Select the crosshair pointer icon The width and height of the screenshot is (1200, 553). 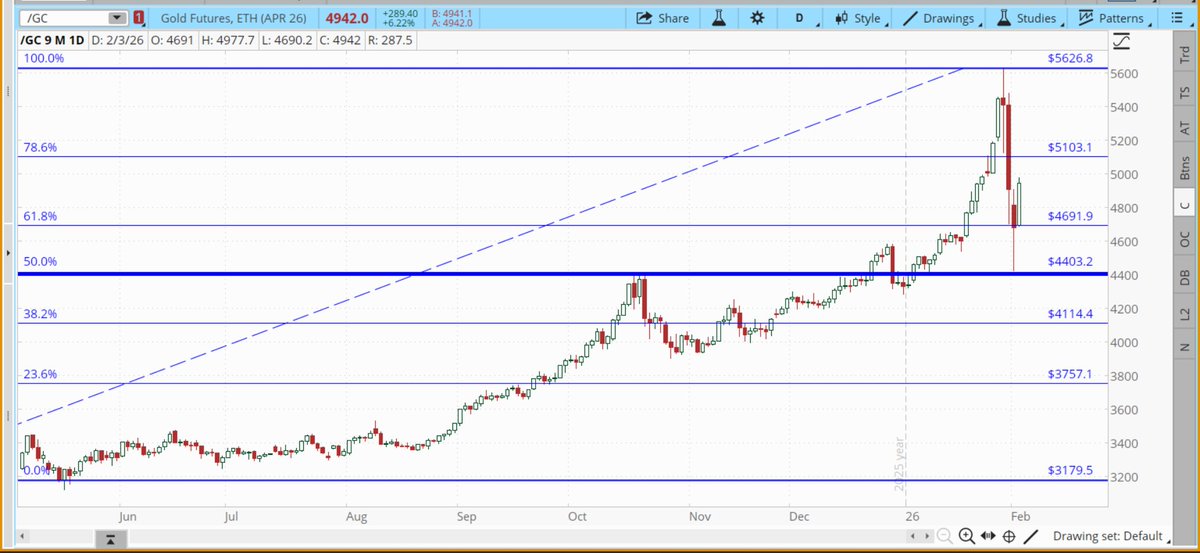point(1009,536)
